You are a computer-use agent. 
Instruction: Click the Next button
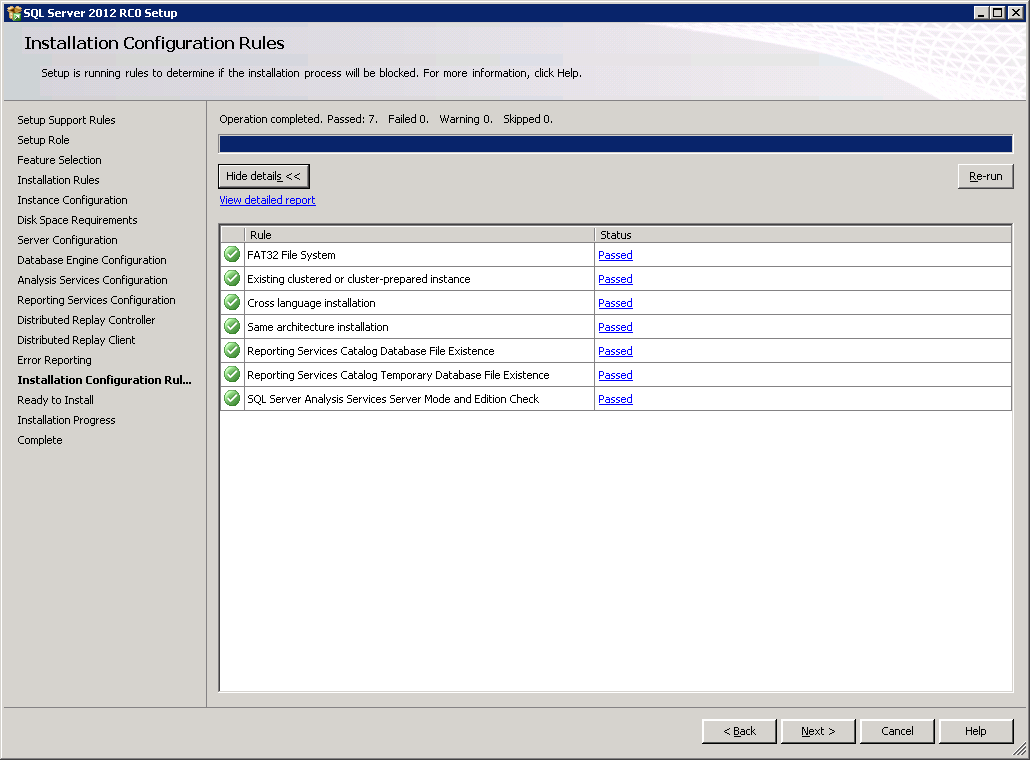(x=818, y=731)
